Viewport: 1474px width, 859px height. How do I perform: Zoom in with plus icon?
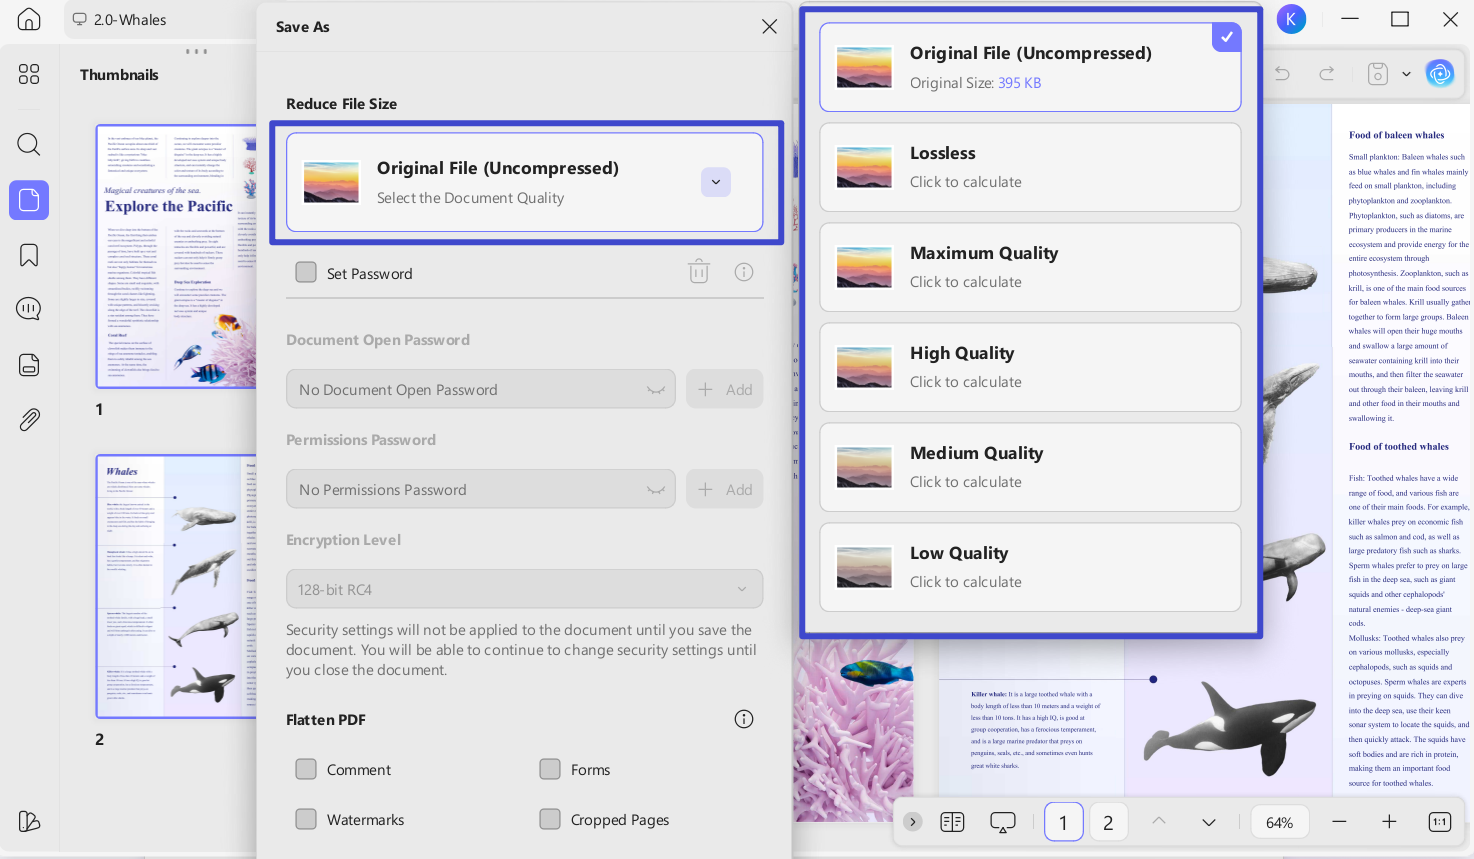(x=1389, y=821)
